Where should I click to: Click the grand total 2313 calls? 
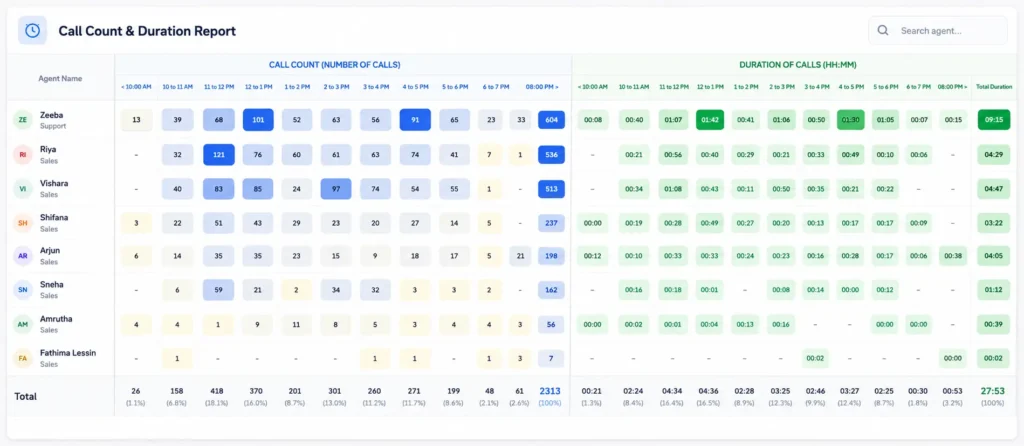[550, 390]
